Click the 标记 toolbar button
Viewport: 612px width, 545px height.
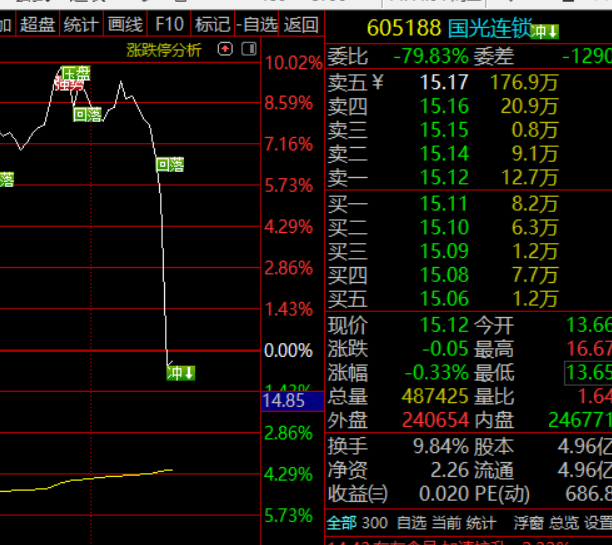click(x=212, y=25)
